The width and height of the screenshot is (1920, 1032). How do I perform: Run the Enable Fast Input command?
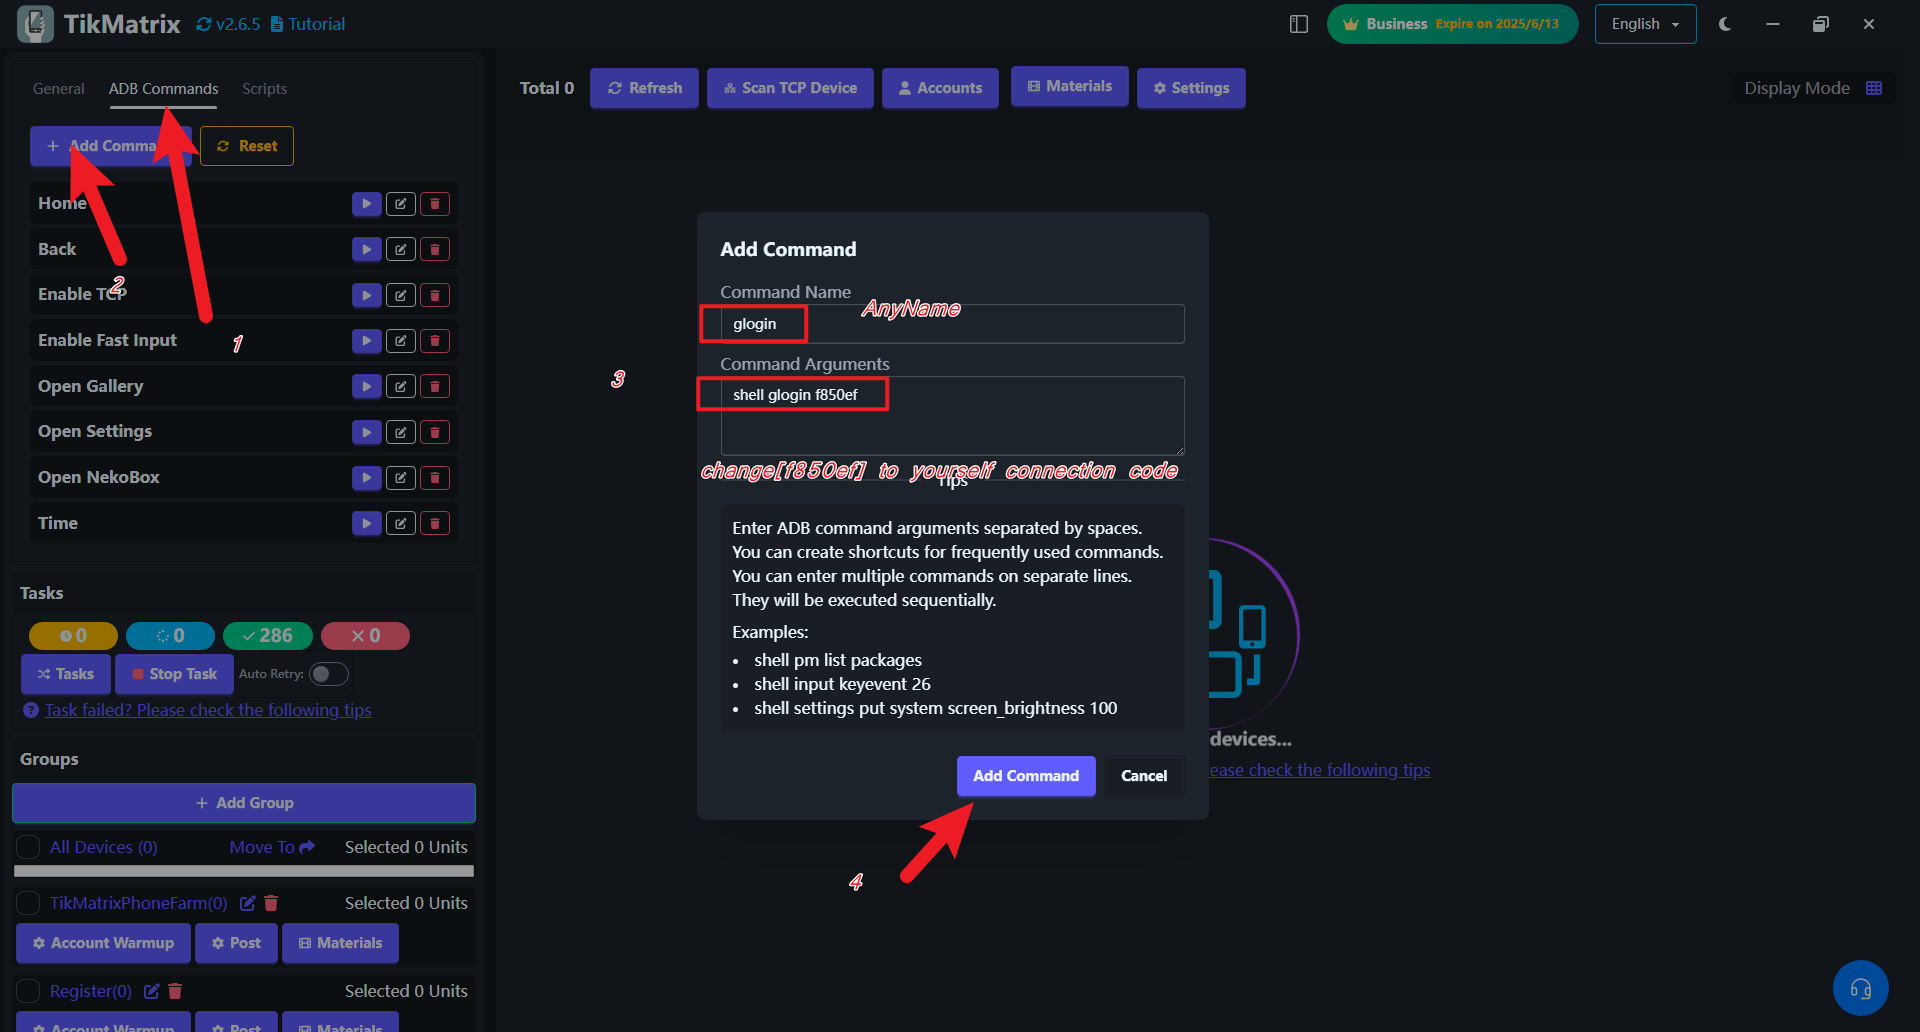coord(367,341)
